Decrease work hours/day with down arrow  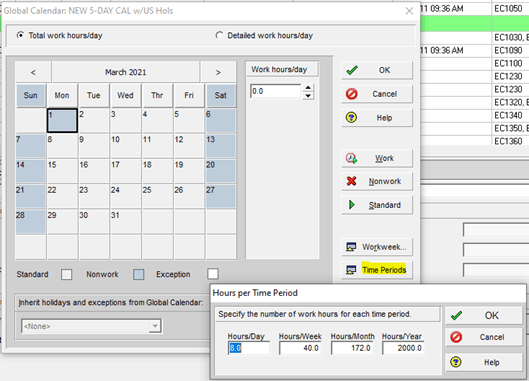click(x=308, y=96)
